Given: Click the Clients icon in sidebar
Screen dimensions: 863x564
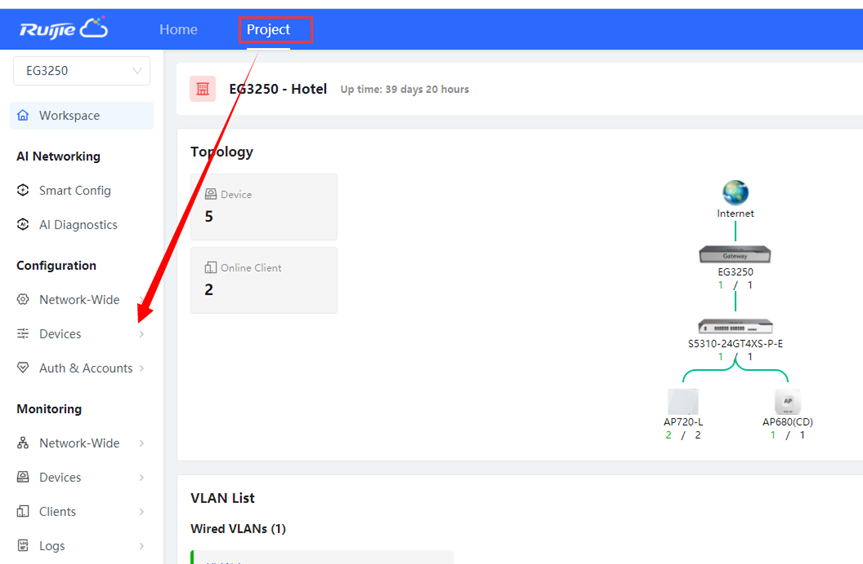Looking at the screenshot, I should click(x=23, y=511).
